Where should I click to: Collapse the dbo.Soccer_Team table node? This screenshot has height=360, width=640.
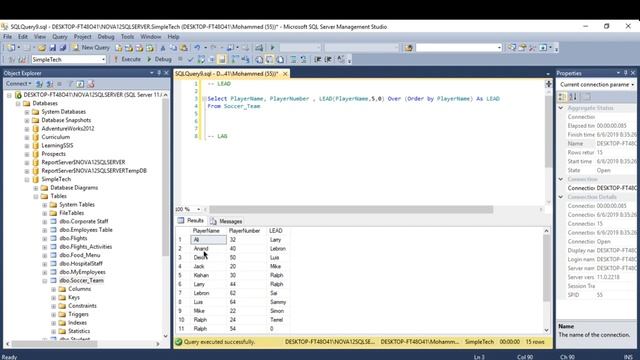coord(45,281)
